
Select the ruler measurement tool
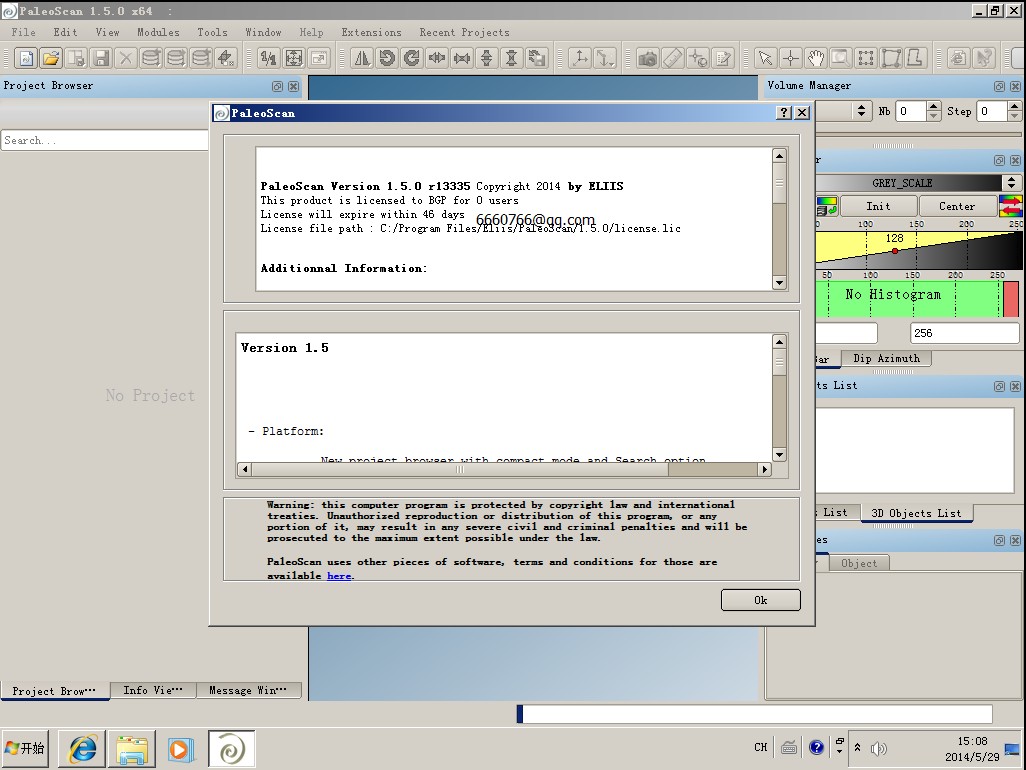click(673, 58)
